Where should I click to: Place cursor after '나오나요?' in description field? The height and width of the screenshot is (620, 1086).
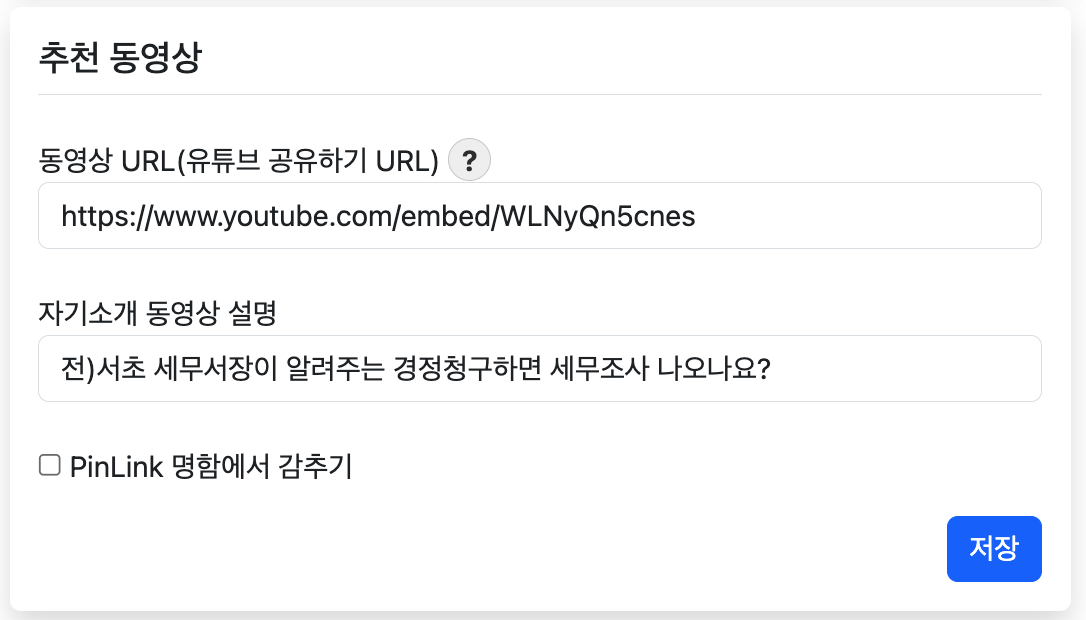click(771, 369)
